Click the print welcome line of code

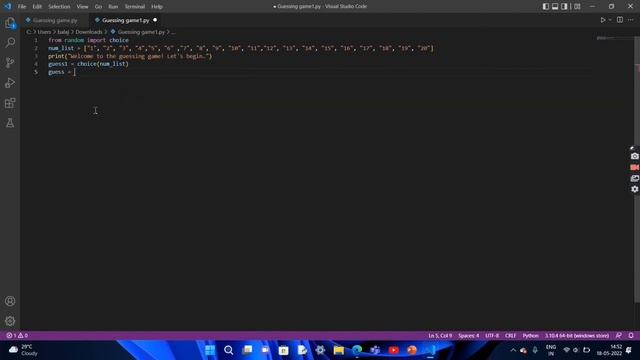pyautogui.click(x=130, y=56)
